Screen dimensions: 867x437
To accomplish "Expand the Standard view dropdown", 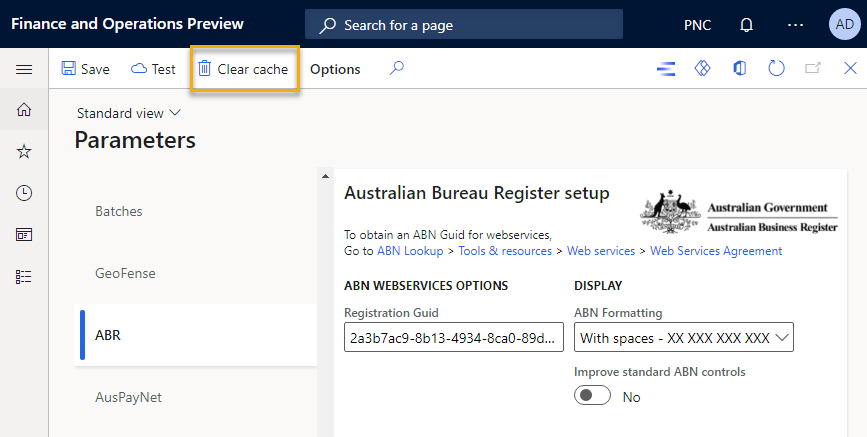I will point(129,113).
